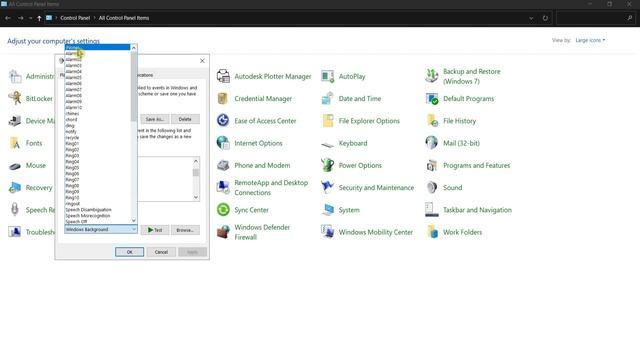Click program events list scroll up arrow
The width and height of the screenshot is (640, 360).
pyautogui.click(x=196, y=161)
